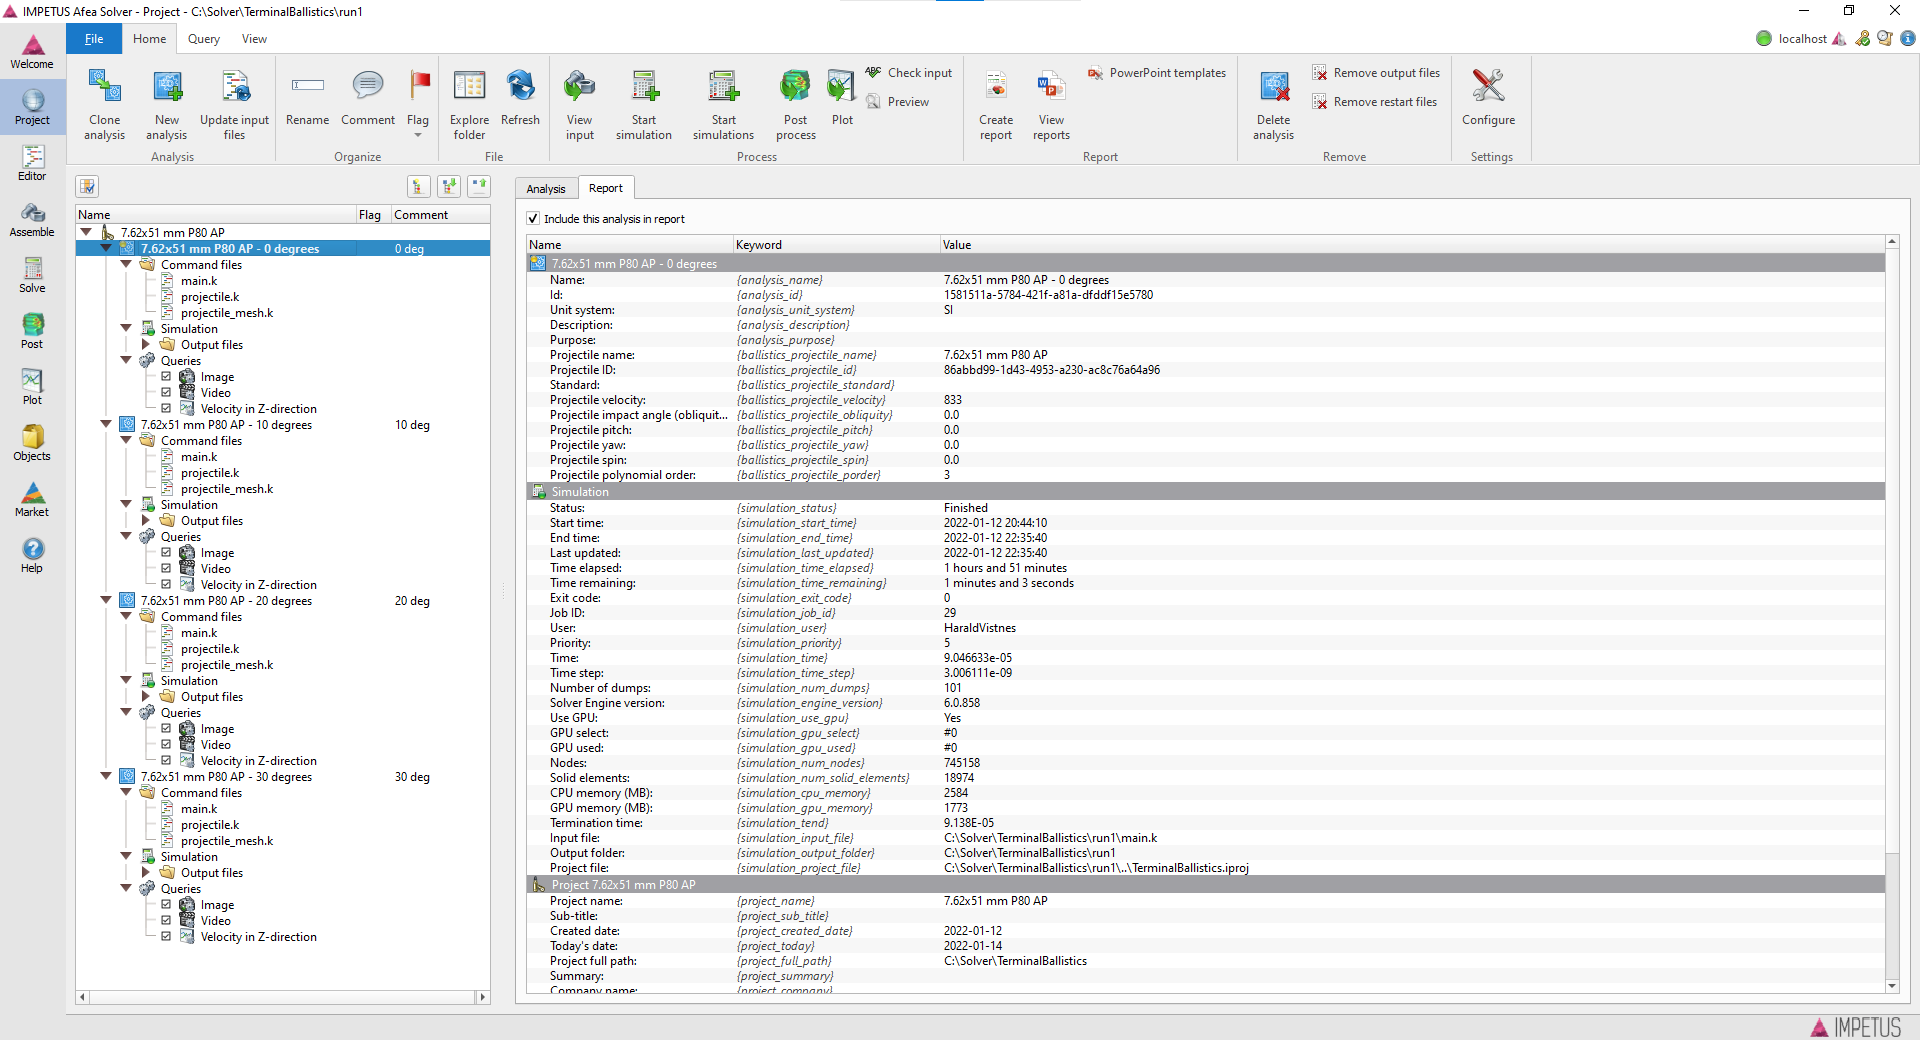Expand Output files under 0 degrees
Viewport: 1920px width, 1040px height.
pyautogui.click(x=146, y=344)
